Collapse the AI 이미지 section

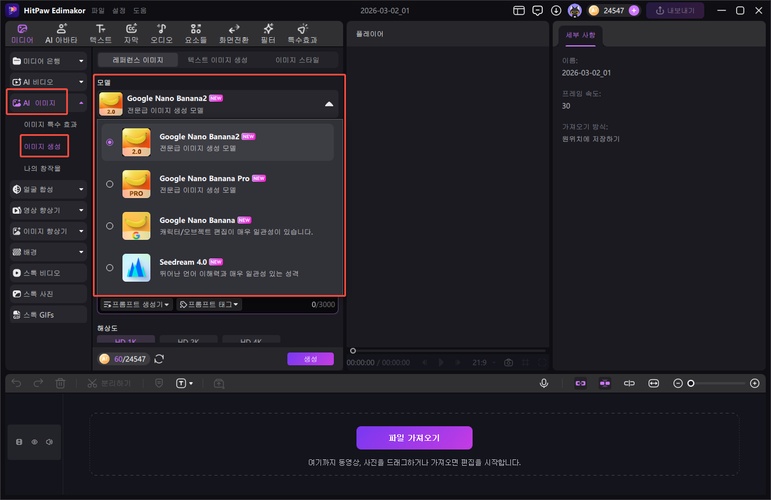81,103
